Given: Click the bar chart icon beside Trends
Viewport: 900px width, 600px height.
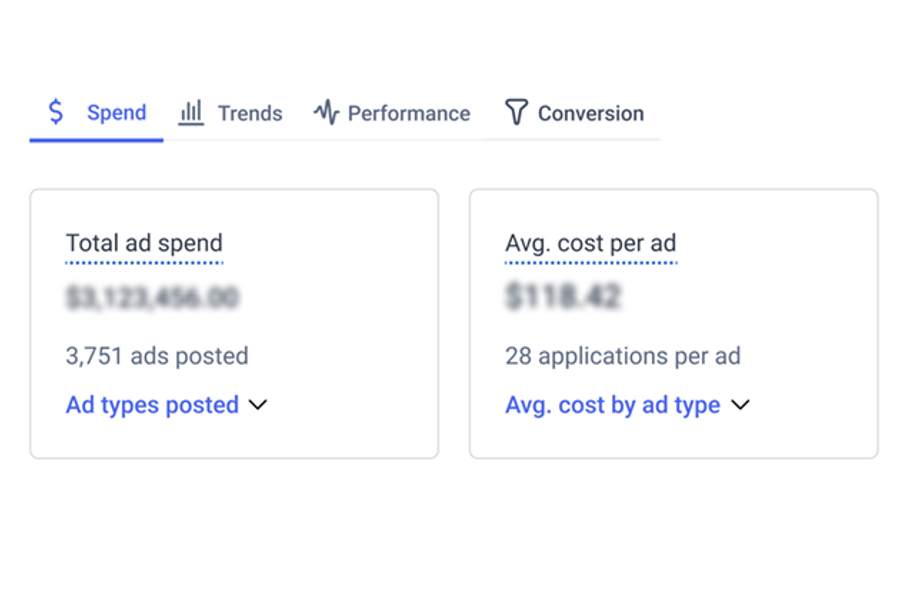Looking at the screenshot, I should pyautogui.click(x=191, y=112).
